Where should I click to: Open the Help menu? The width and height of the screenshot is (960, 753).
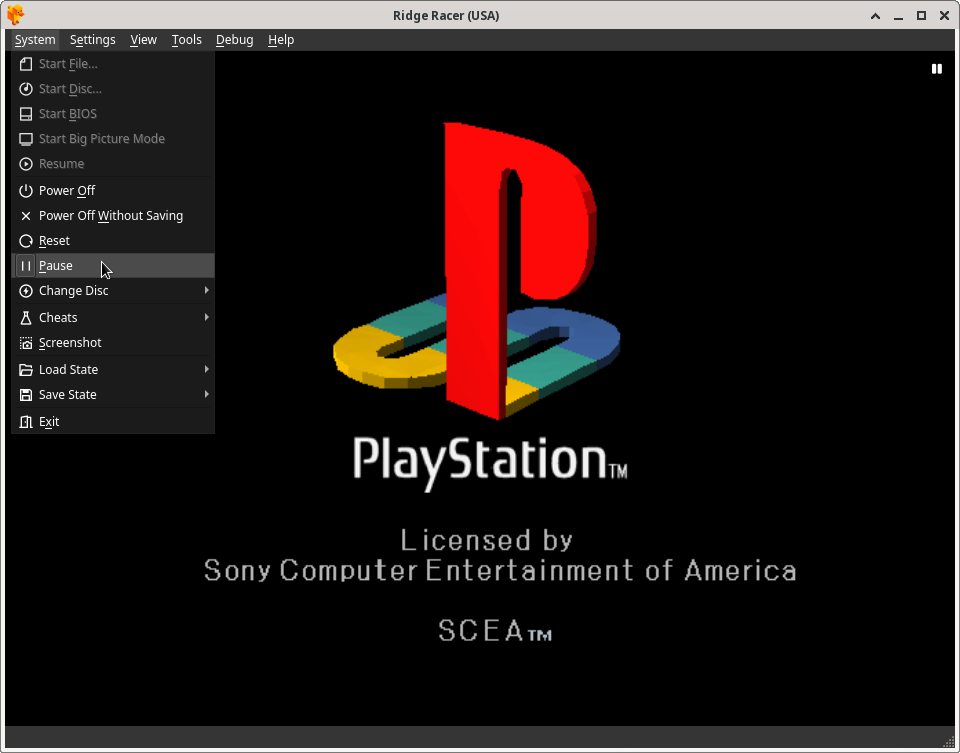(x=281, y=40)
